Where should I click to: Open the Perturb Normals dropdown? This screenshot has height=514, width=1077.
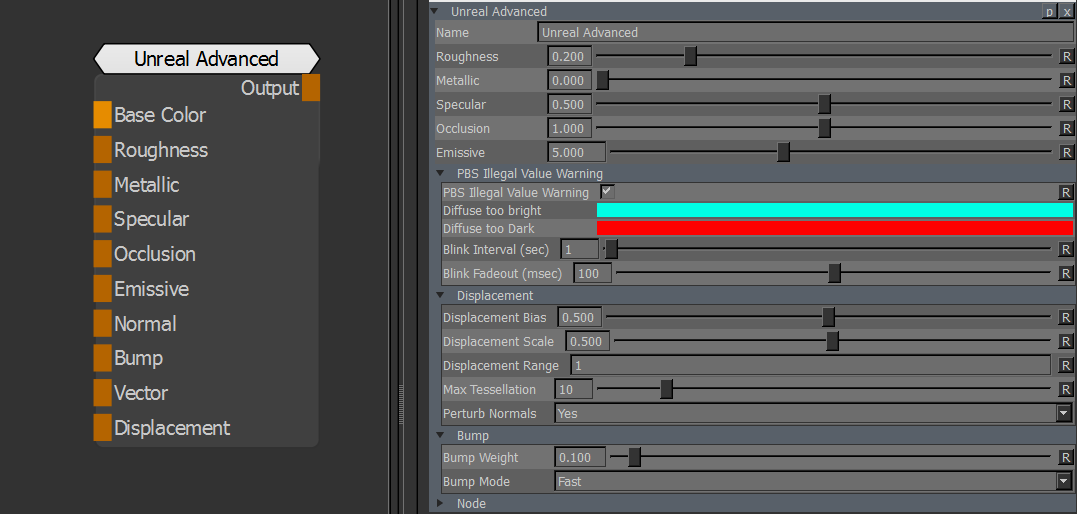click(1063, 414)
